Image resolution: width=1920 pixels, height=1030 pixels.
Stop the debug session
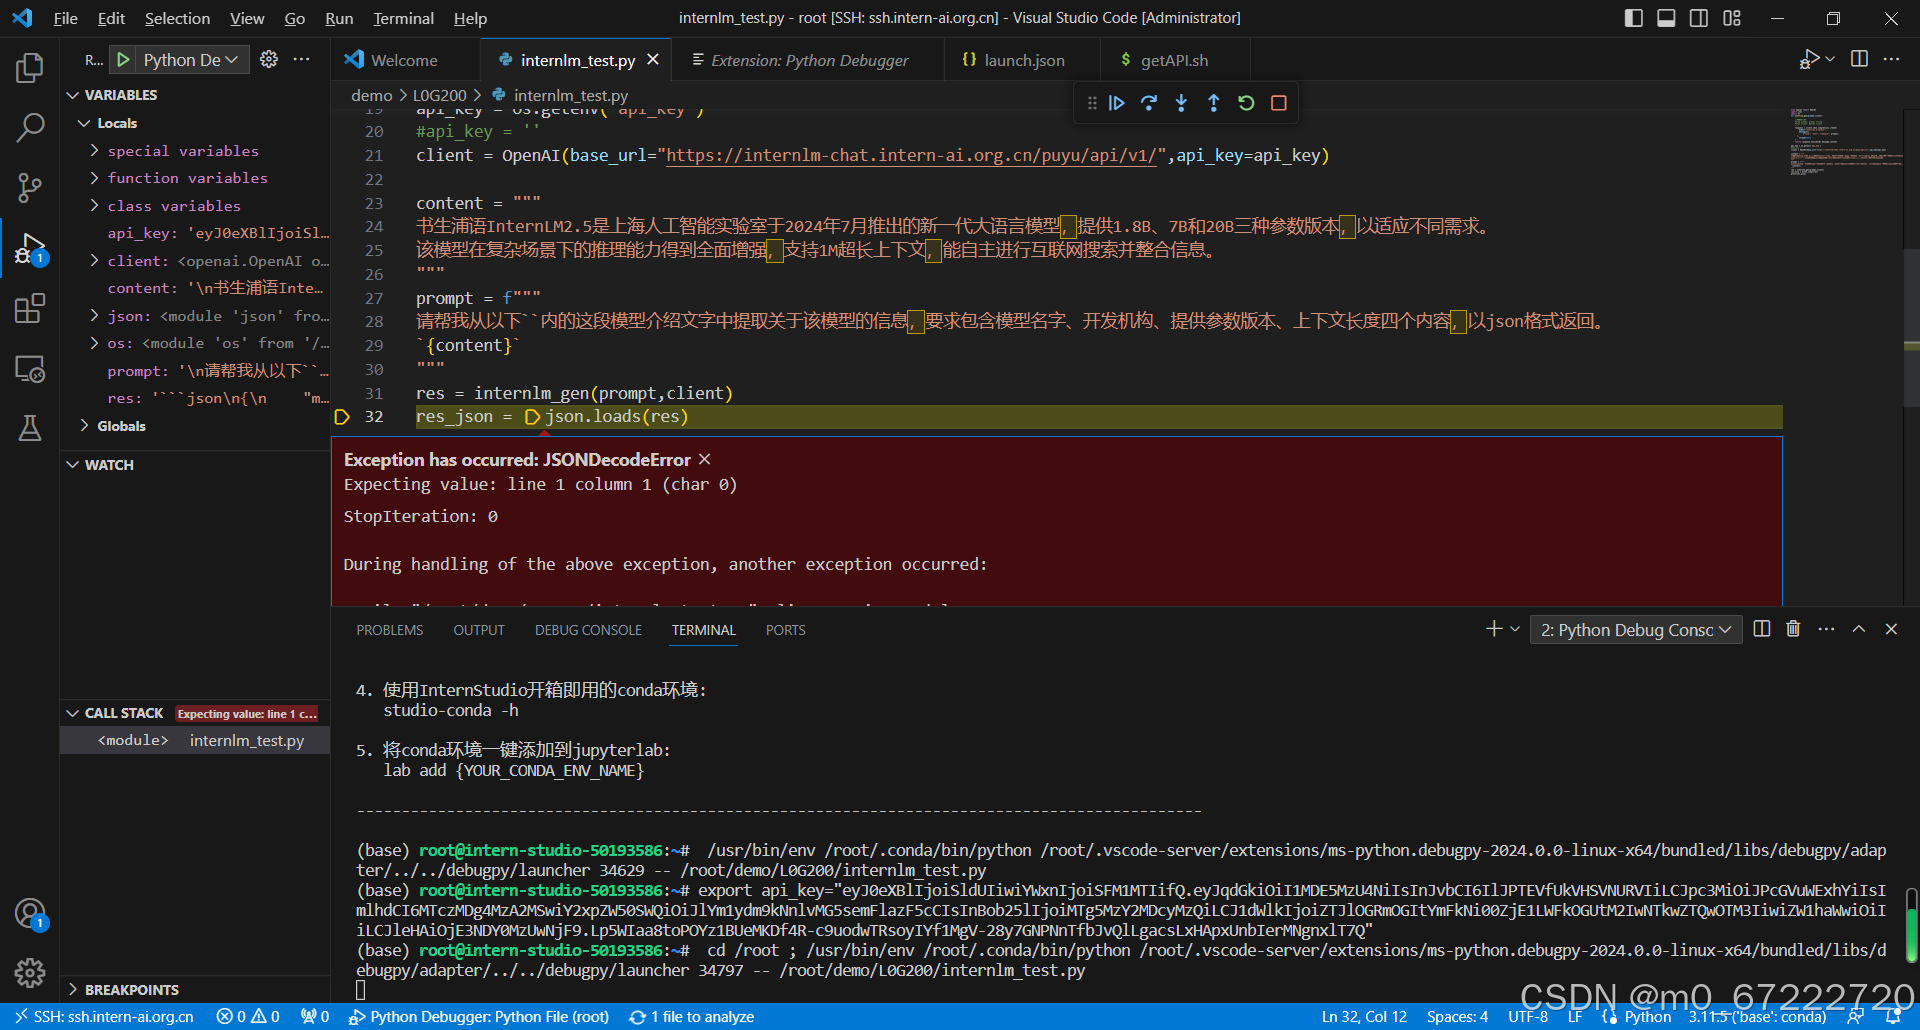click(x=1278, y=103)
